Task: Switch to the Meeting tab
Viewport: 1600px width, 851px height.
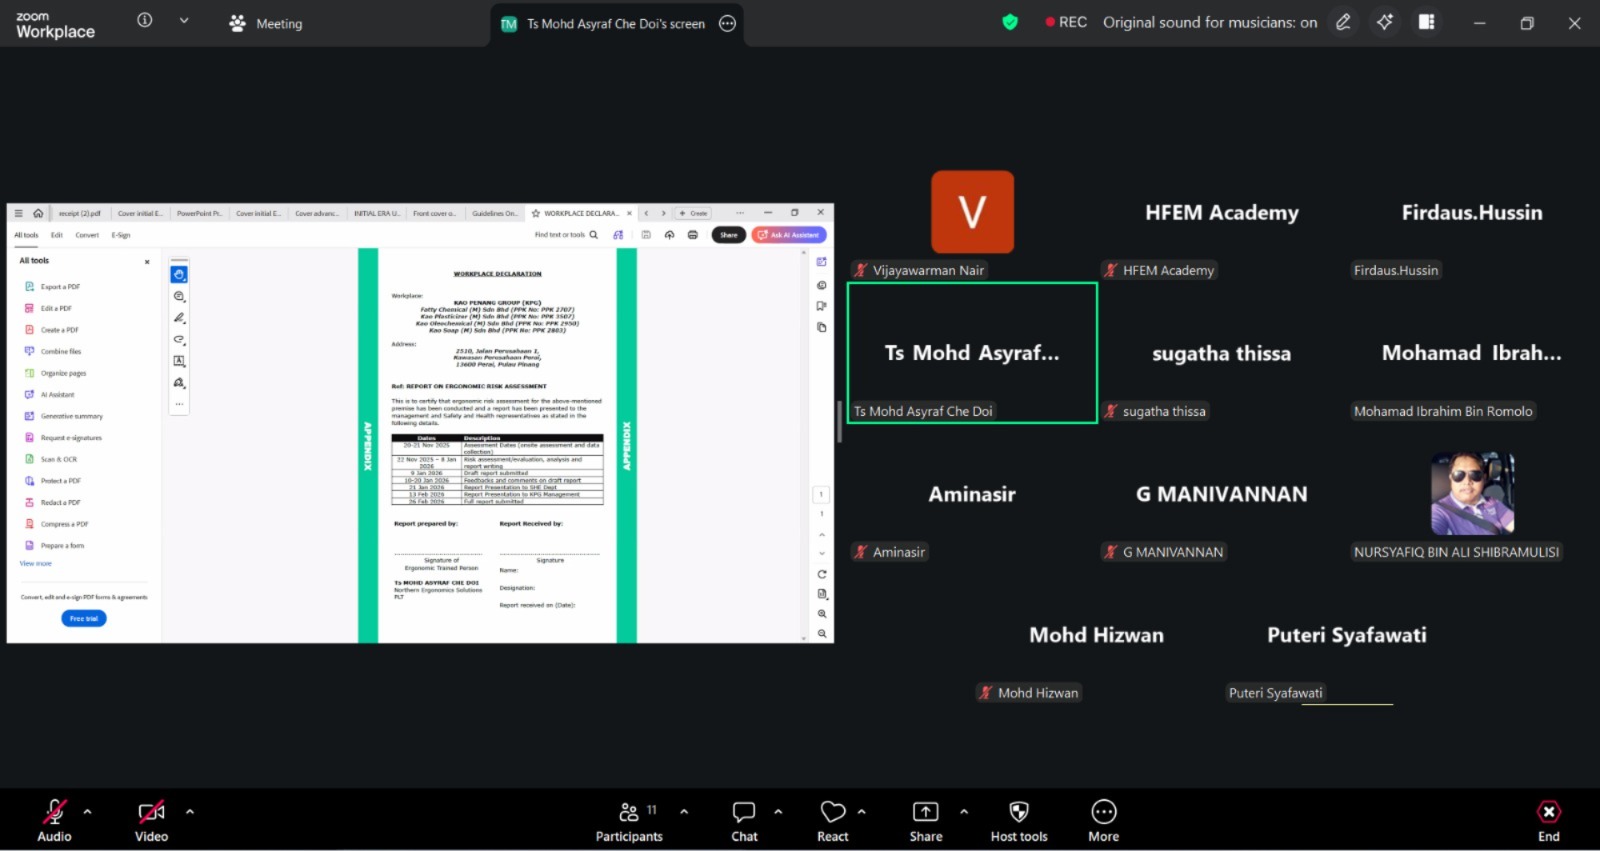Action: pos(266,23)
